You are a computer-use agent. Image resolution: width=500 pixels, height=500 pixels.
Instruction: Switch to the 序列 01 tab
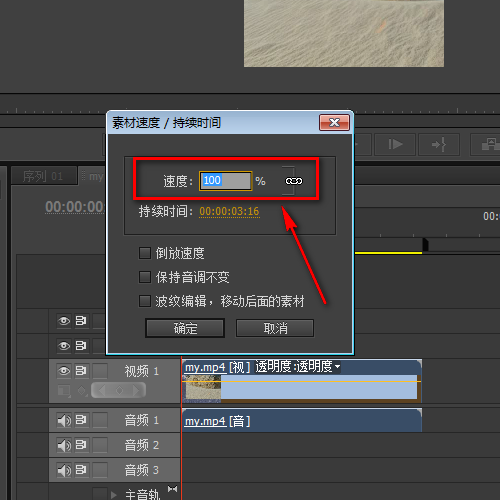click(43, 176)
